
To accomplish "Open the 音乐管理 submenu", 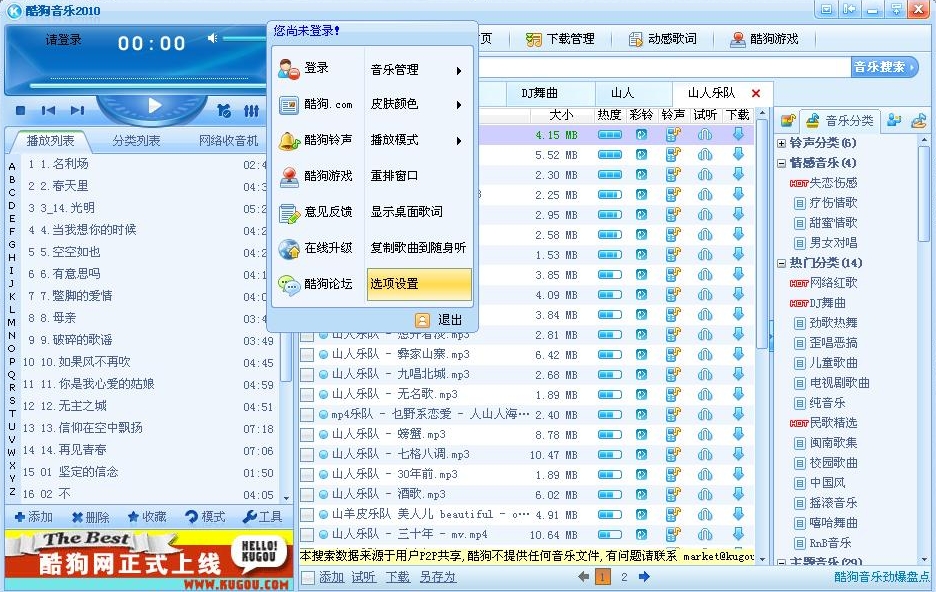I will tap(418, 70).
